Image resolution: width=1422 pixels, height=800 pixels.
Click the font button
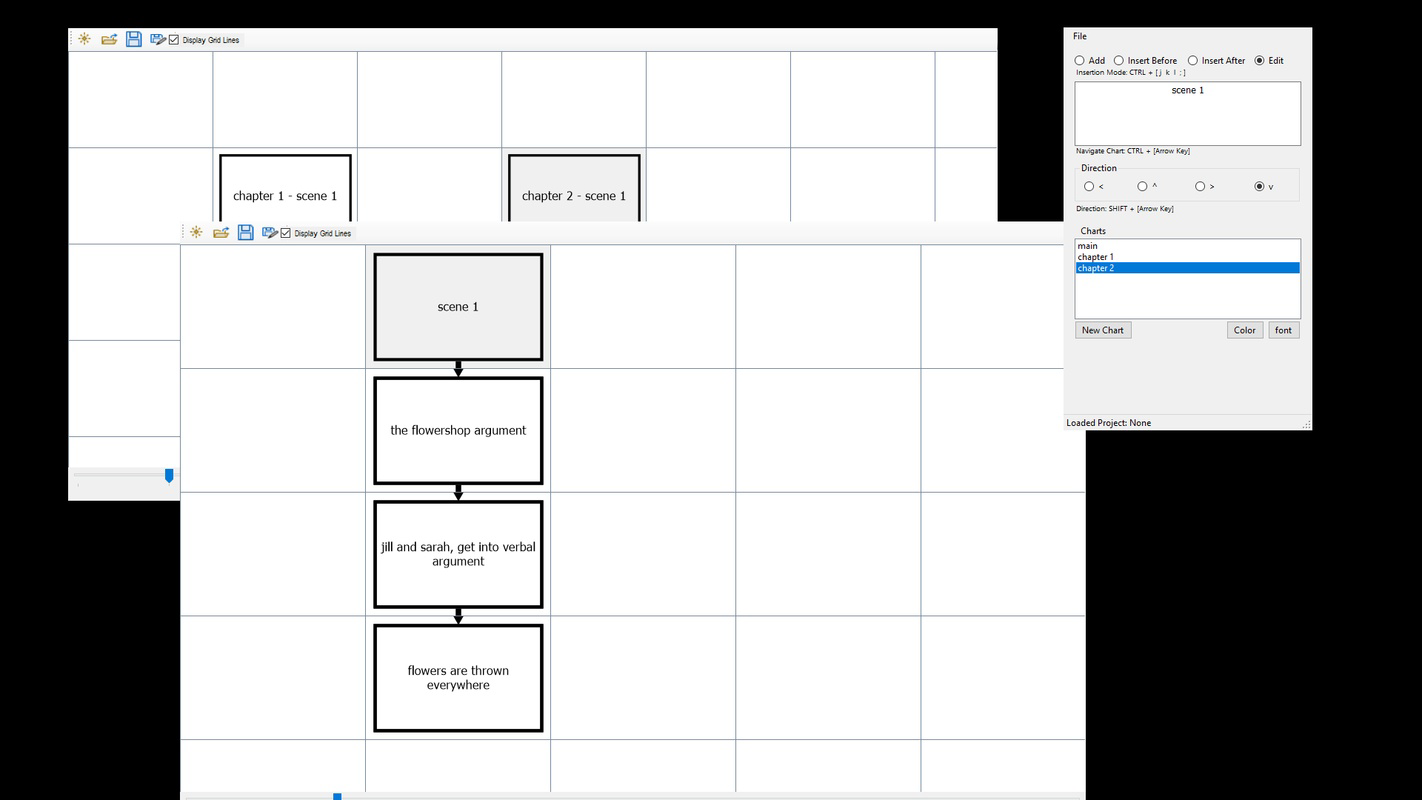pyautogui.click(x=1284, y=330)
